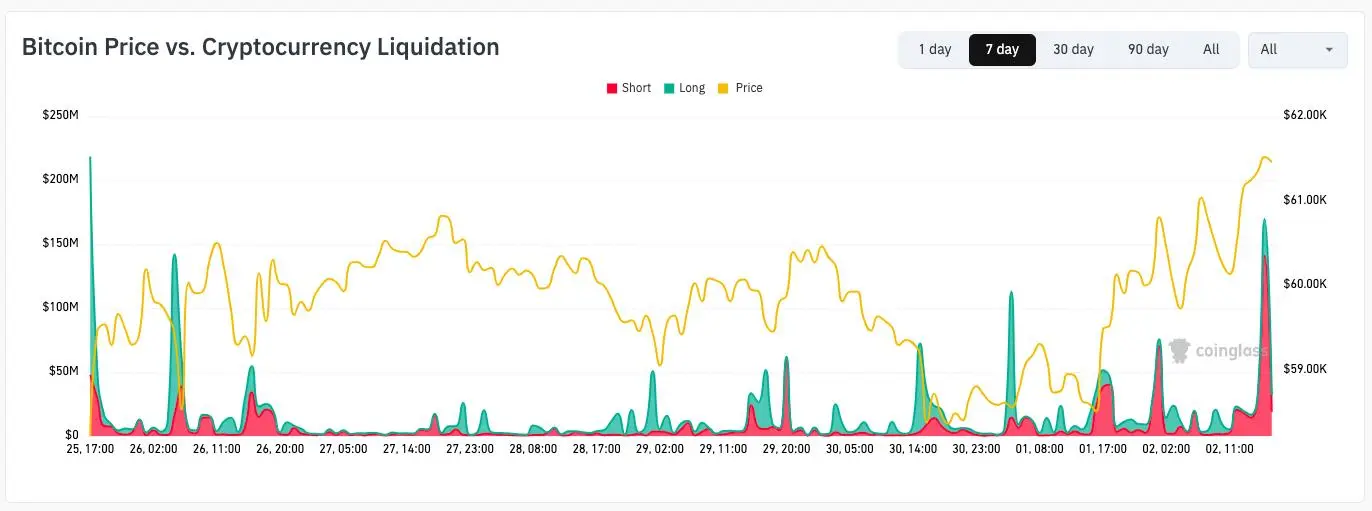Click the red Short legend swatch
Image resolution: width=1372 pixels, height=511 pixels.
click(612, 88)
